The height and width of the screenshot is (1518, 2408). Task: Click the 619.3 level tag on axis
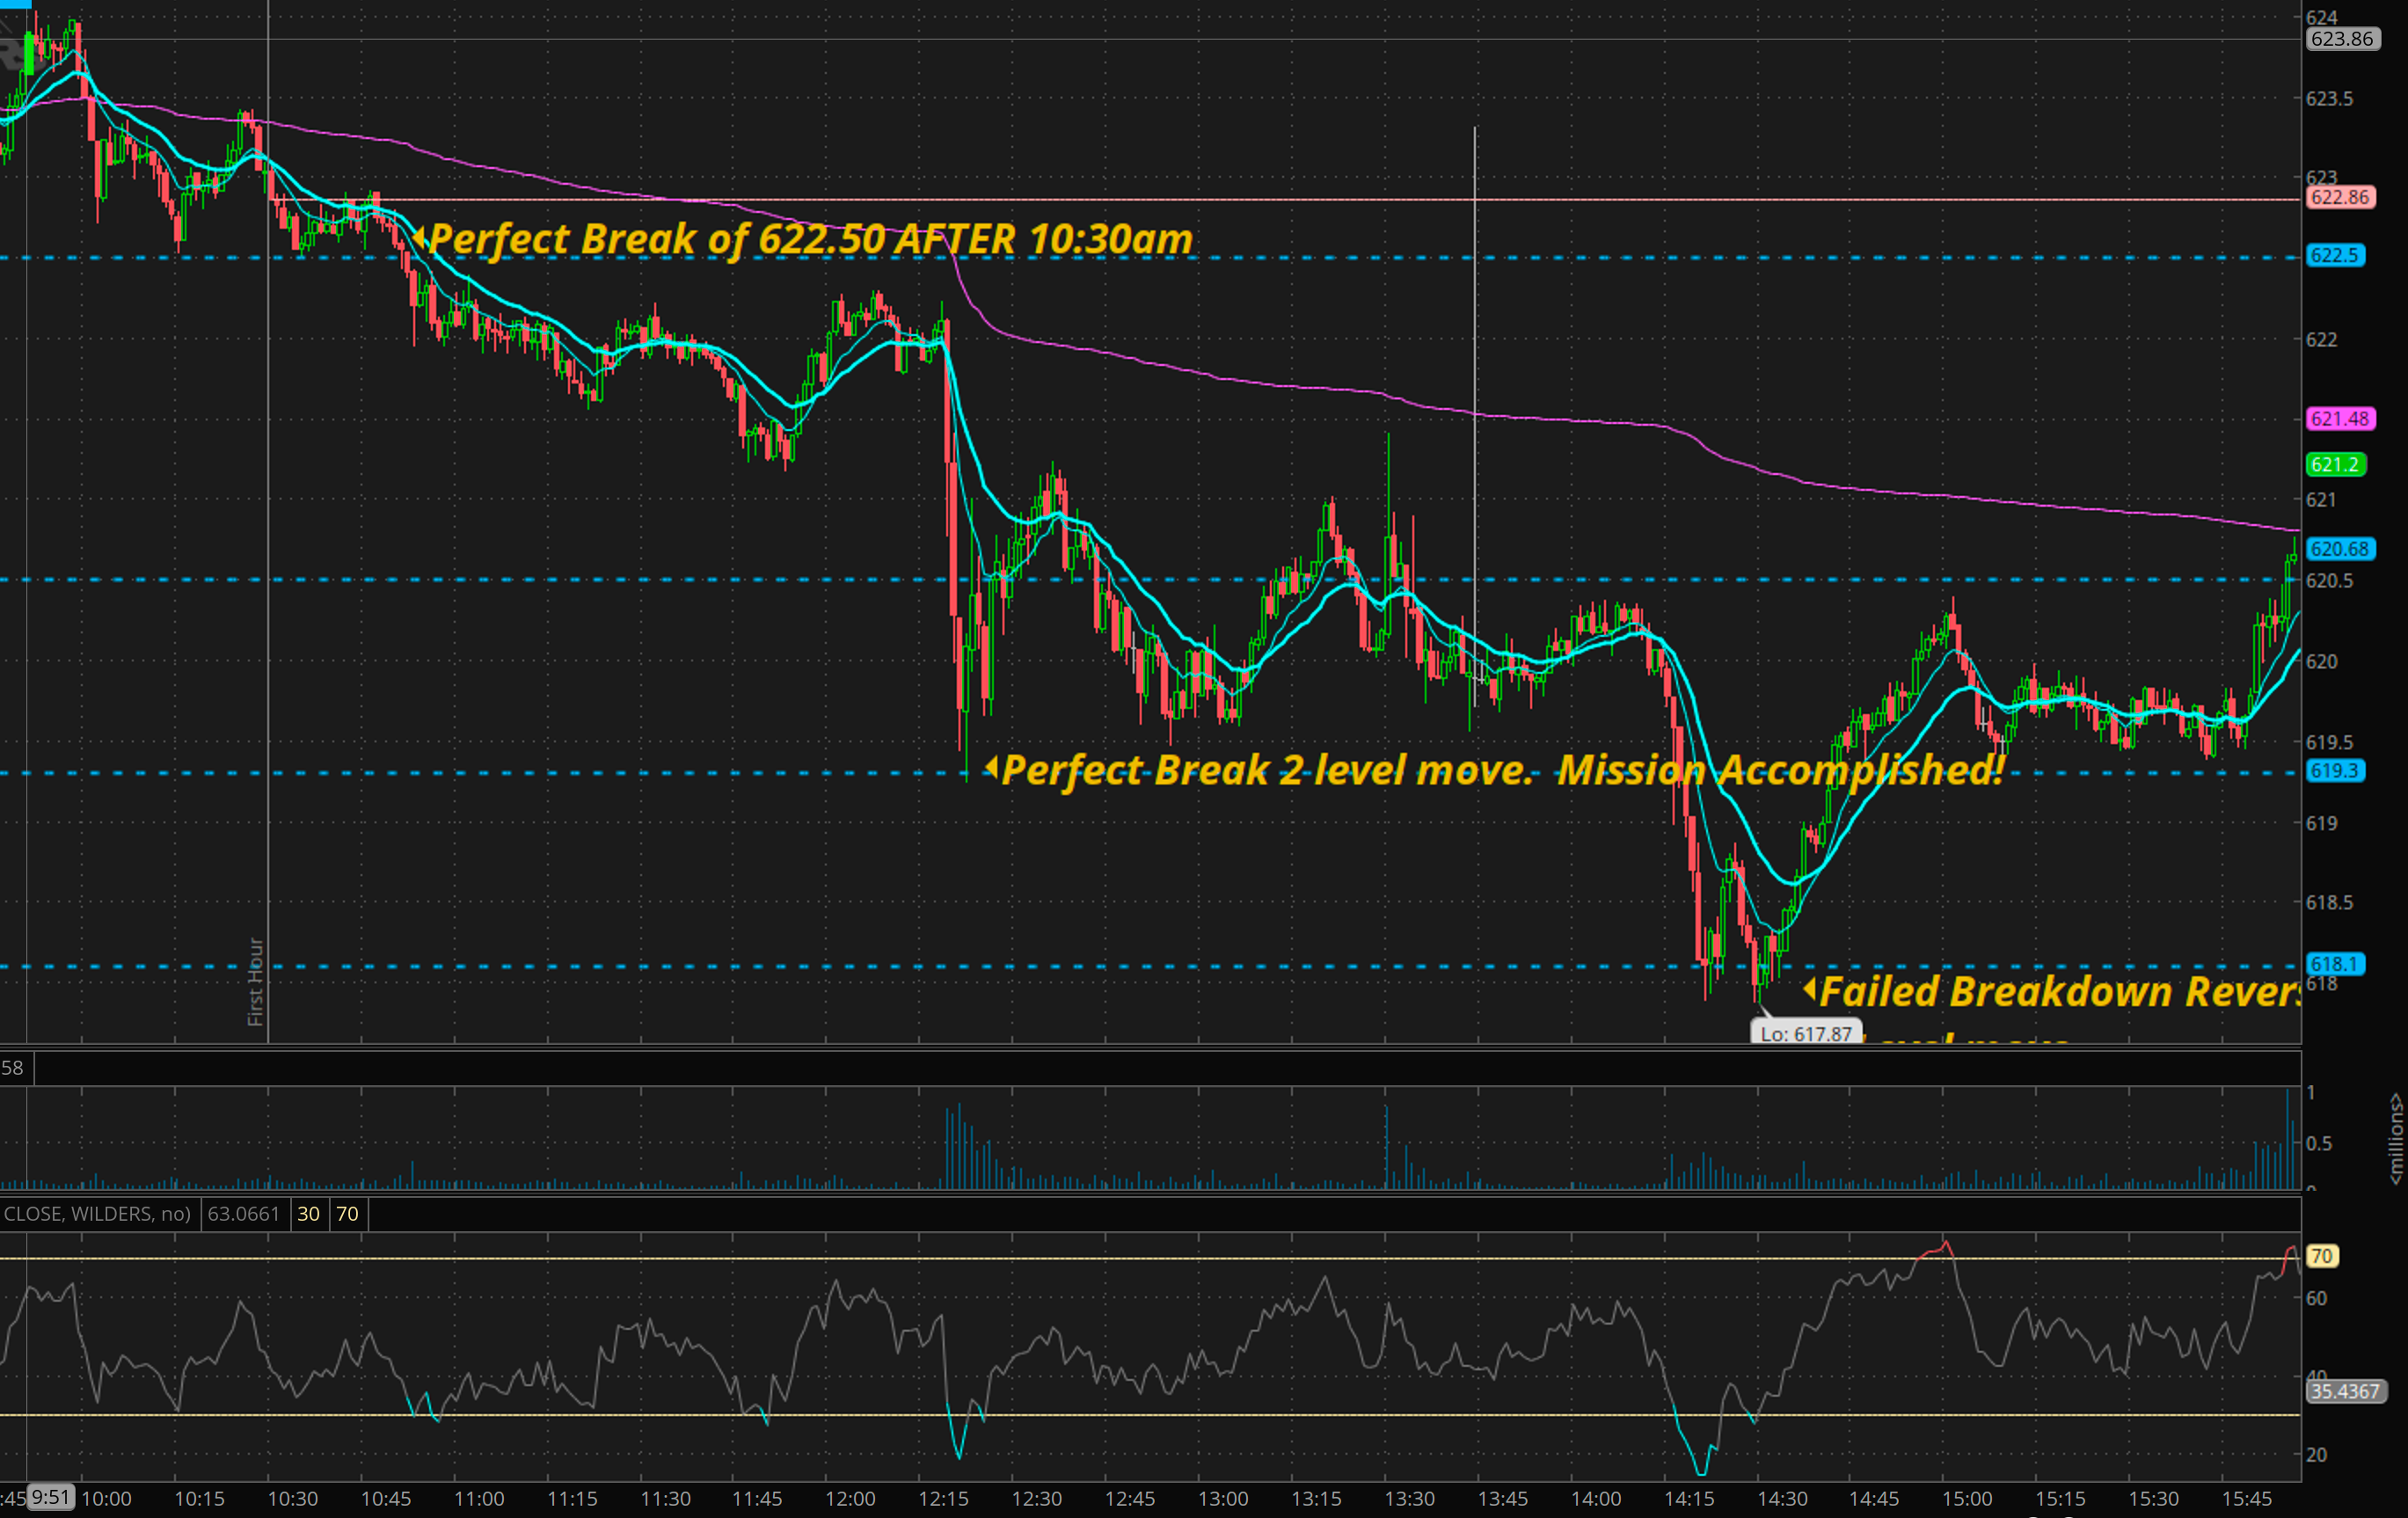(x=2335, y=771)
